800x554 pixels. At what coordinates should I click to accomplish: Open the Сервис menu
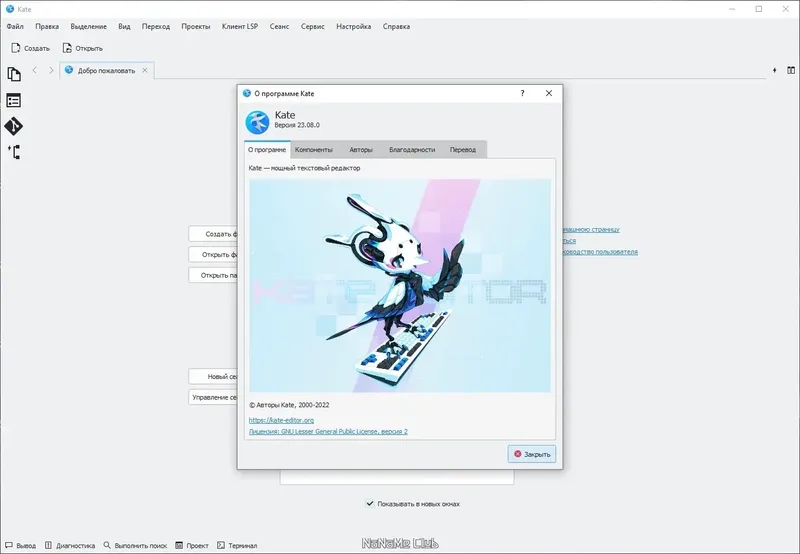click(313, 27)
